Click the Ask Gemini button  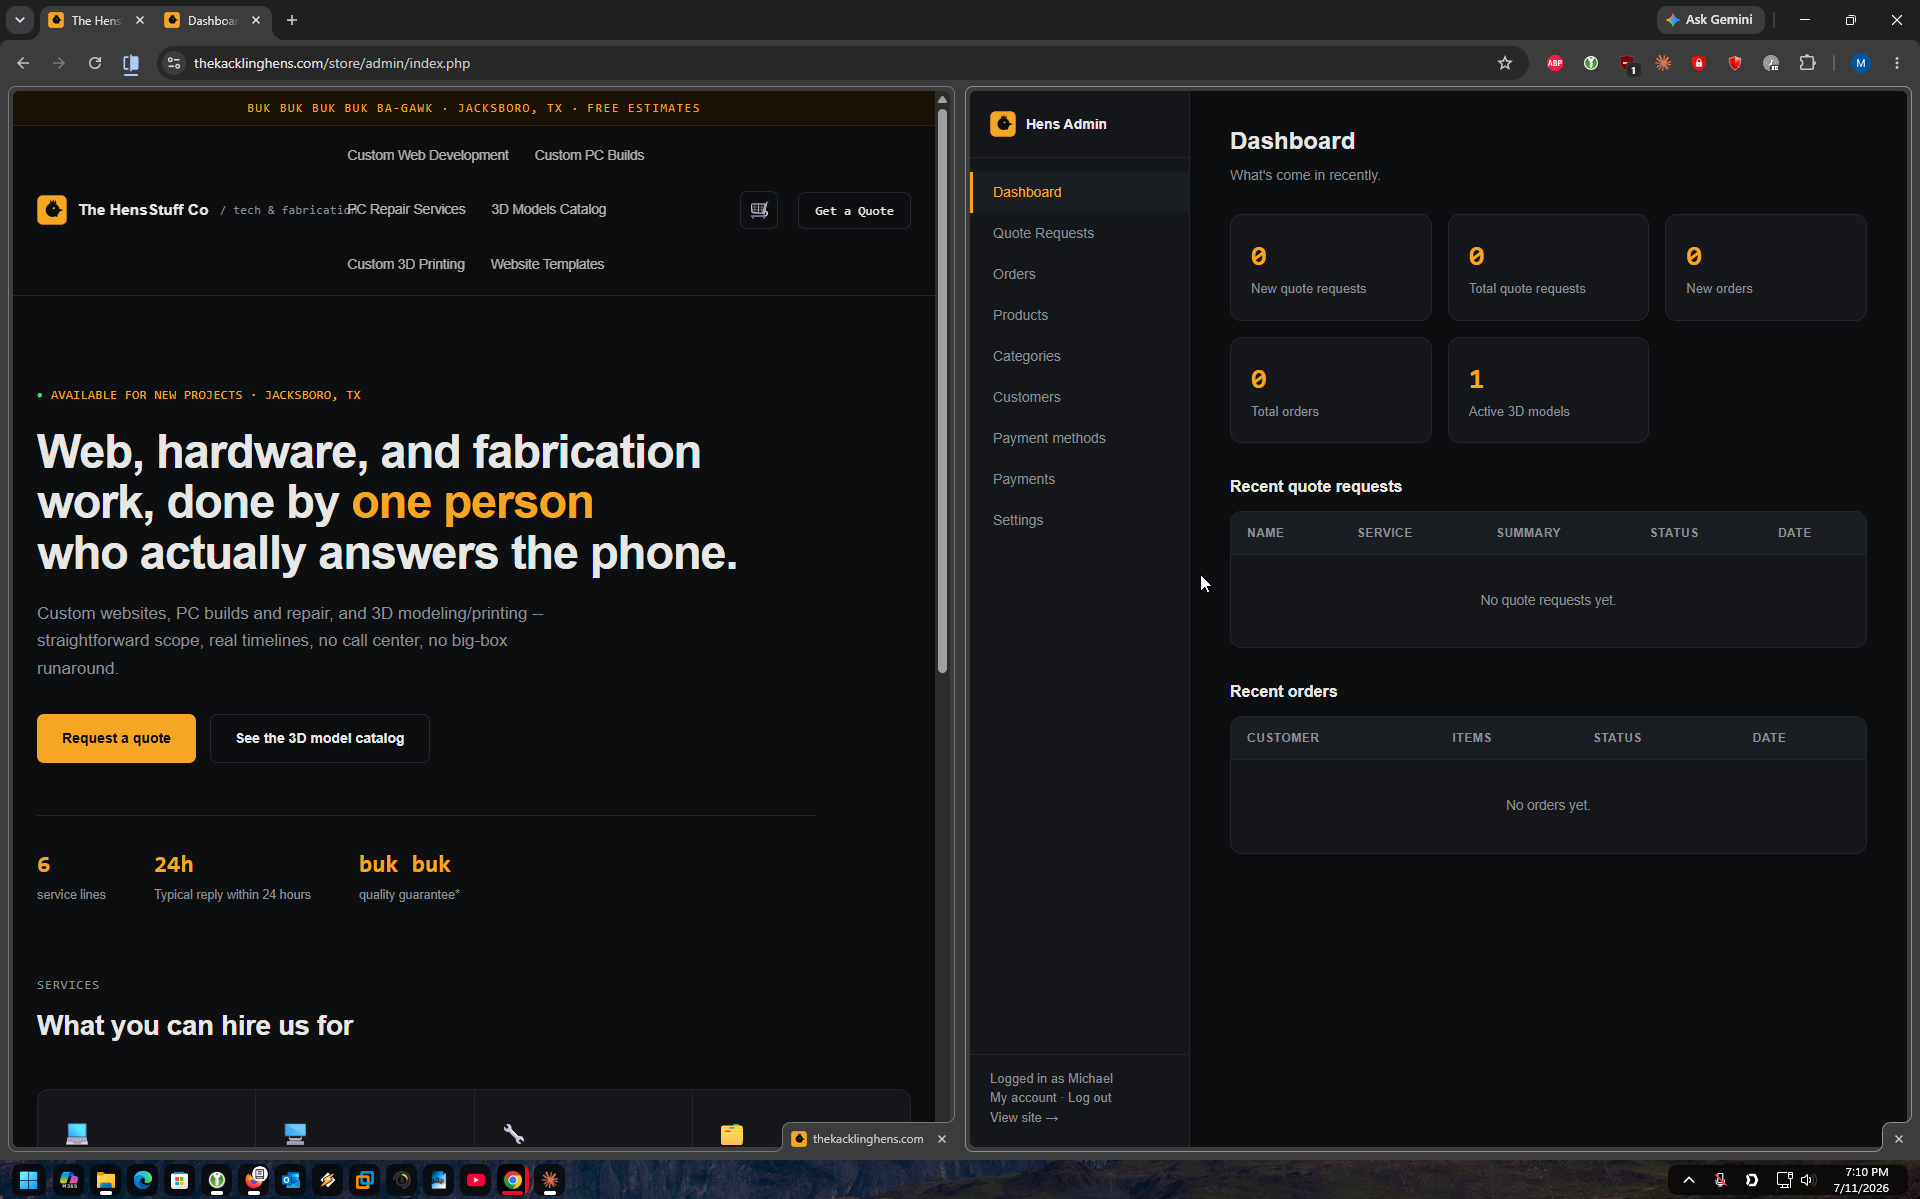(1710, 20)
